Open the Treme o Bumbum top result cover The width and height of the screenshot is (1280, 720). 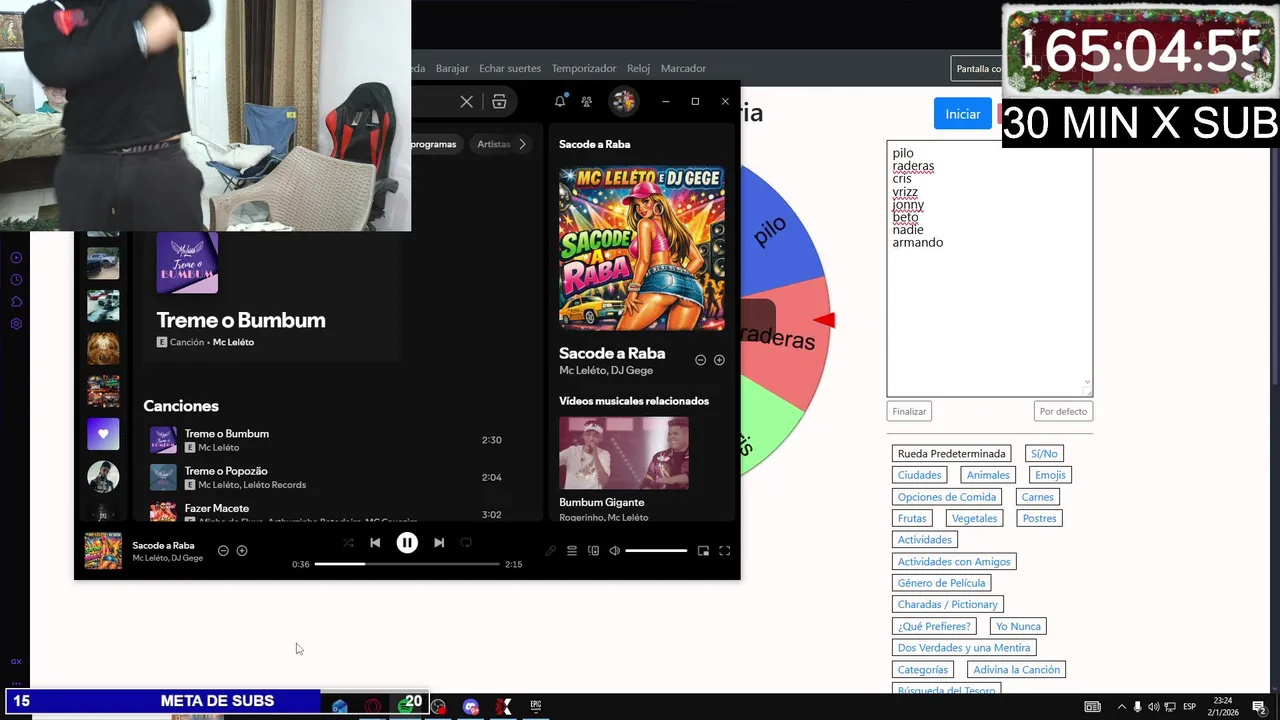(x=187, y=262)
